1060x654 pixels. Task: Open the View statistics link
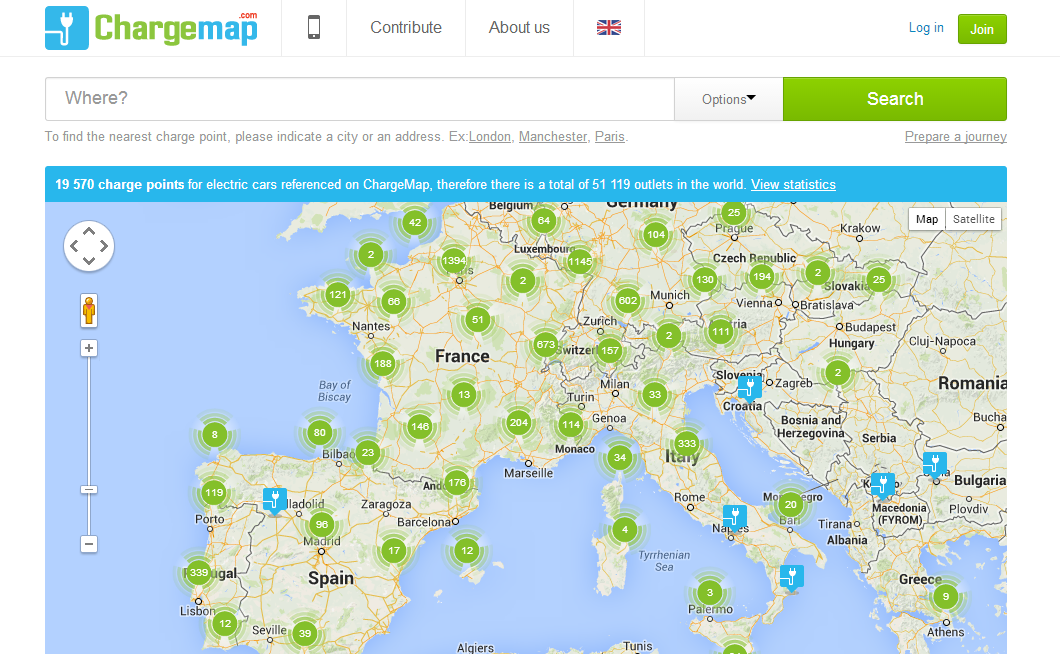tap(793, 184)
